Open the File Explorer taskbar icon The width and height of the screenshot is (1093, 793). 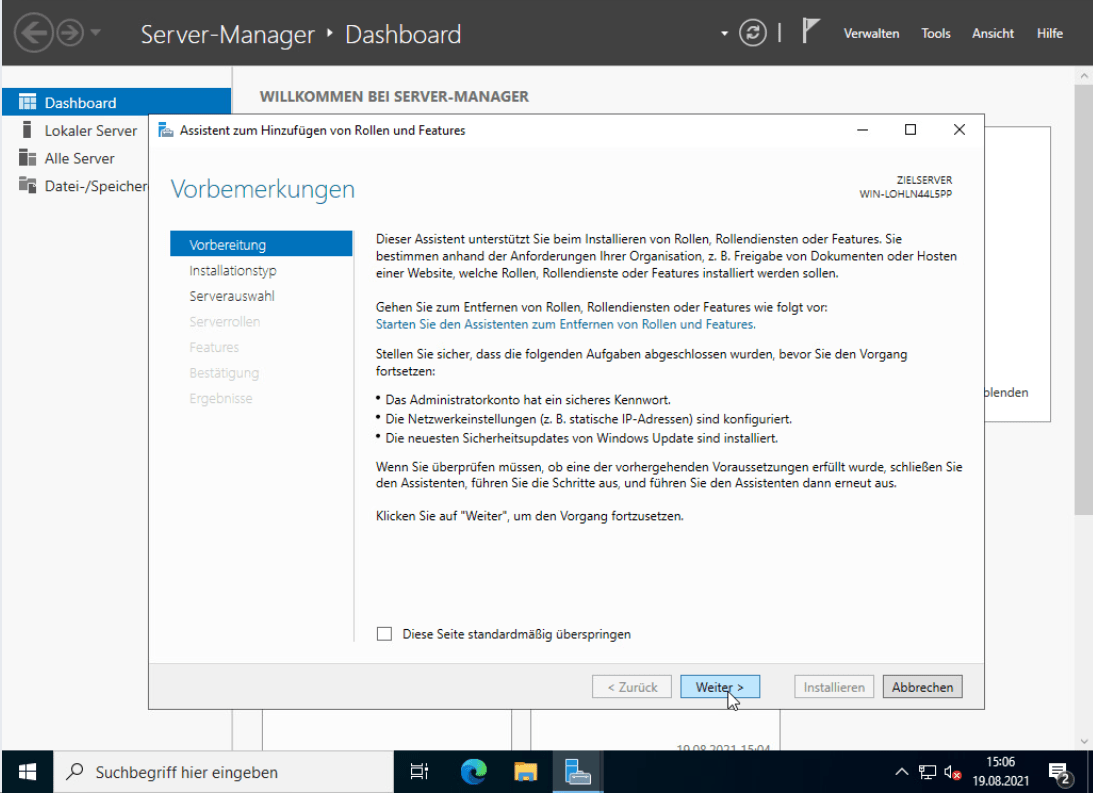[x=526, y=772]
